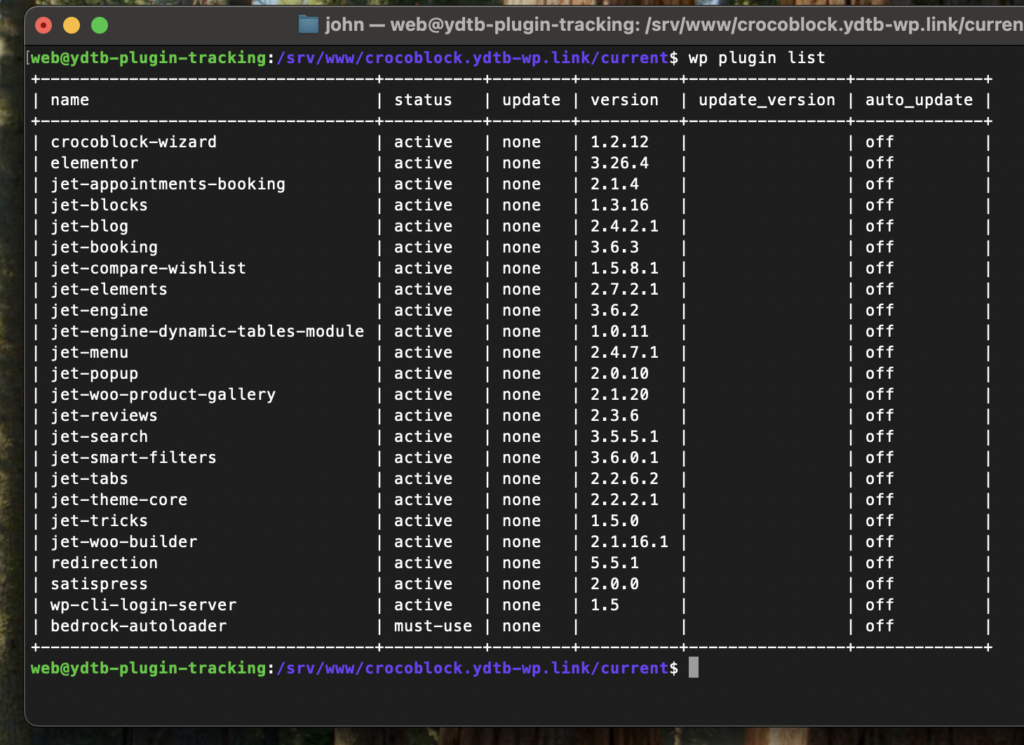
Task: Select the redirection plugin name
Action: point(104,563)
